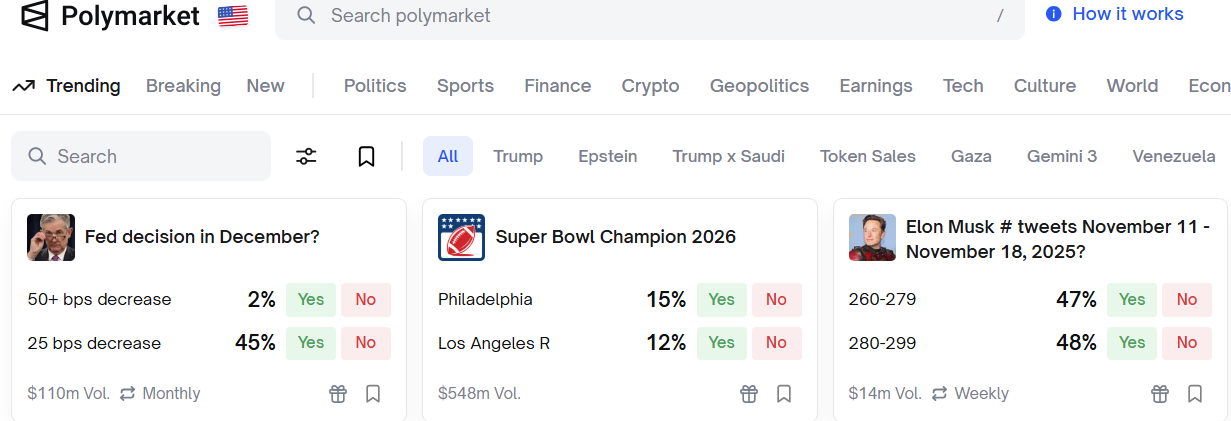The image size is (1231, 421).
Task: Select the Trending tab with arrow icon
Action: point(66,86)
